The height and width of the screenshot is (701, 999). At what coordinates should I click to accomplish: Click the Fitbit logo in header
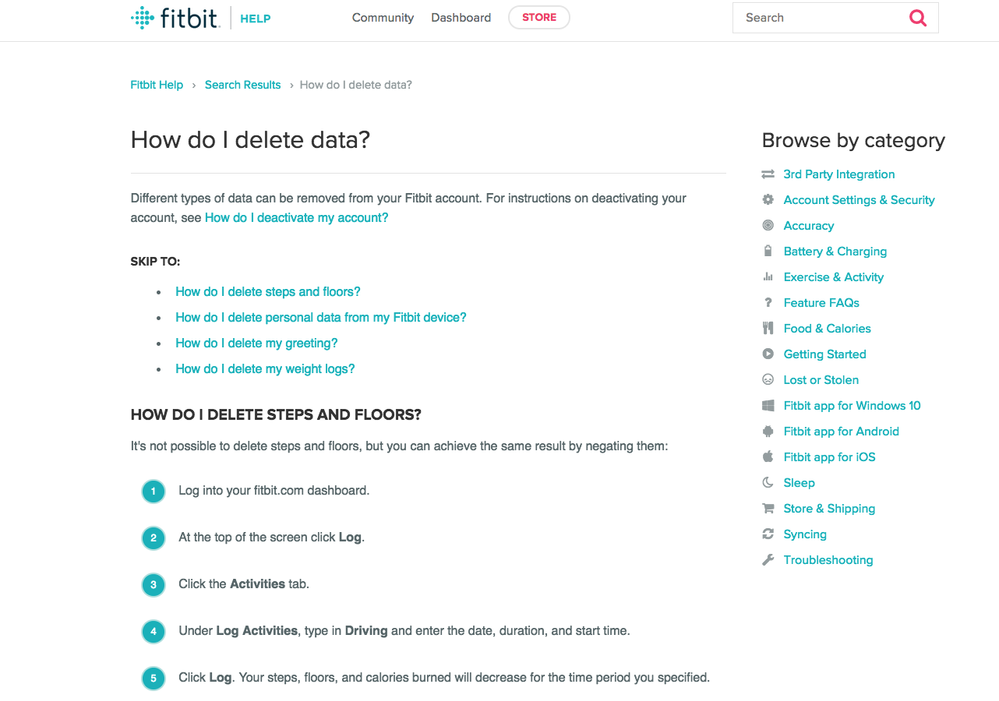pyautogui.click(x=175, y=18)
